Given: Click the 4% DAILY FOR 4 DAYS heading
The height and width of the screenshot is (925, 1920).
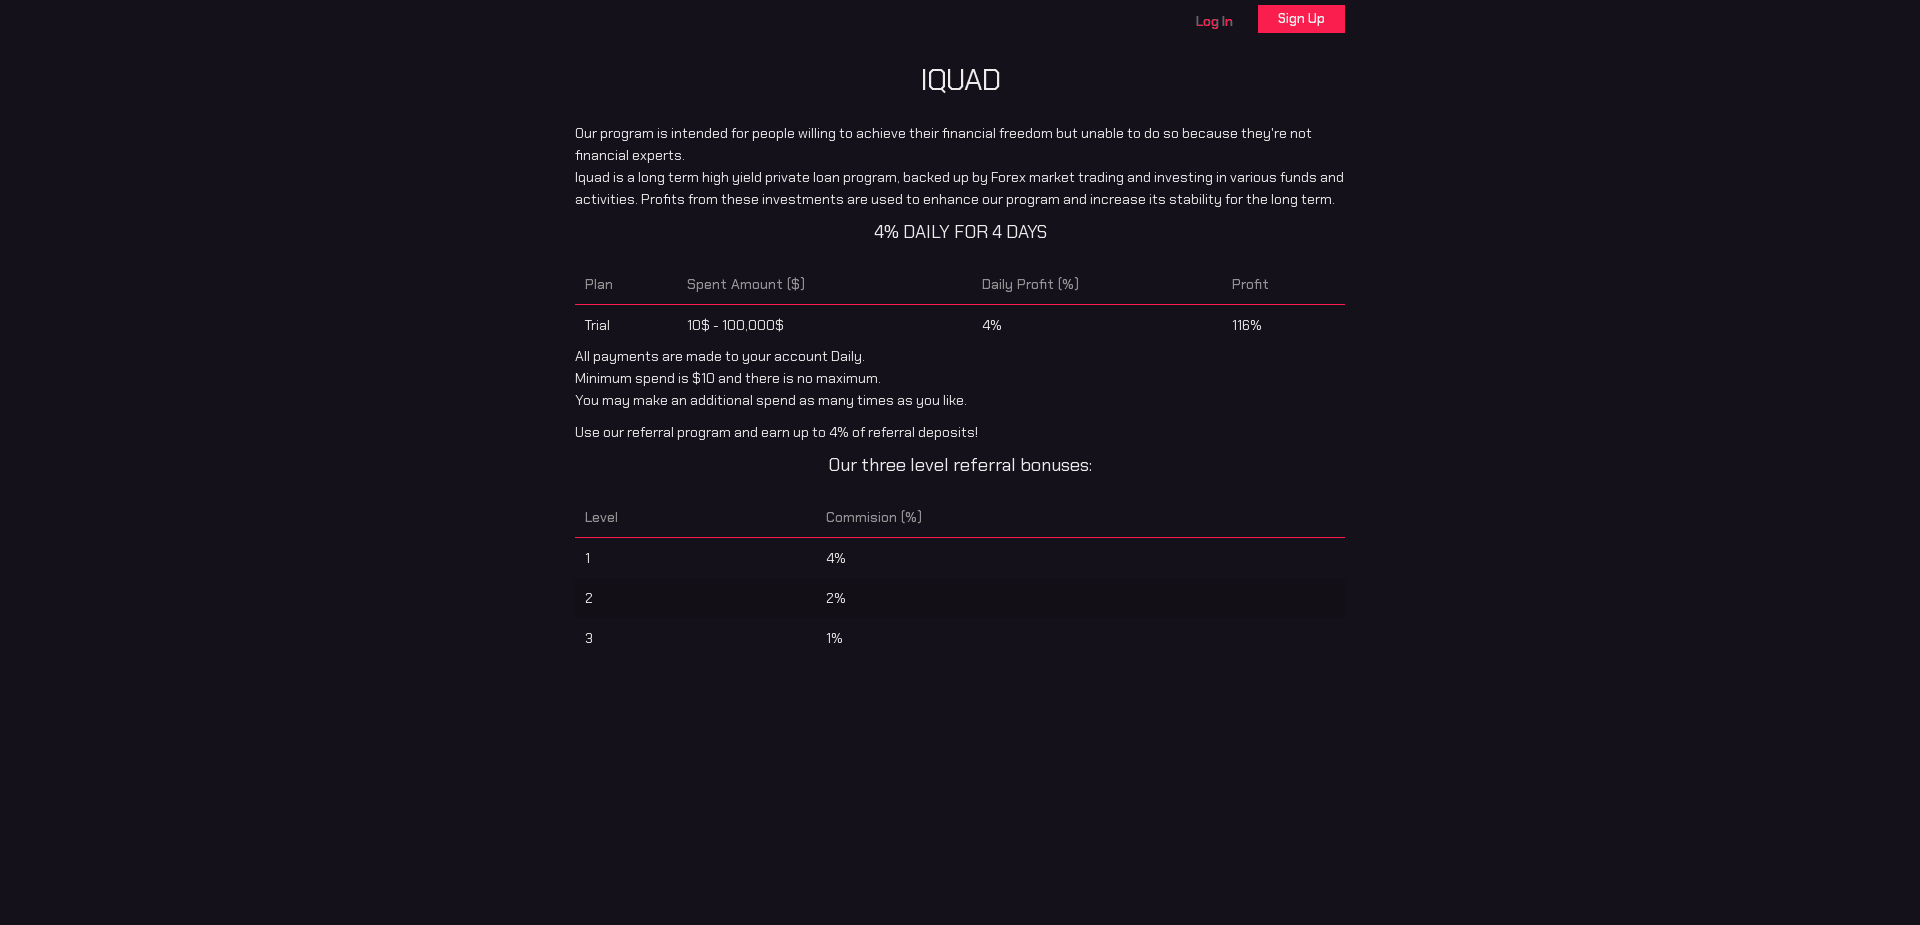Looking at the screenshot, I should coord(959,231).
